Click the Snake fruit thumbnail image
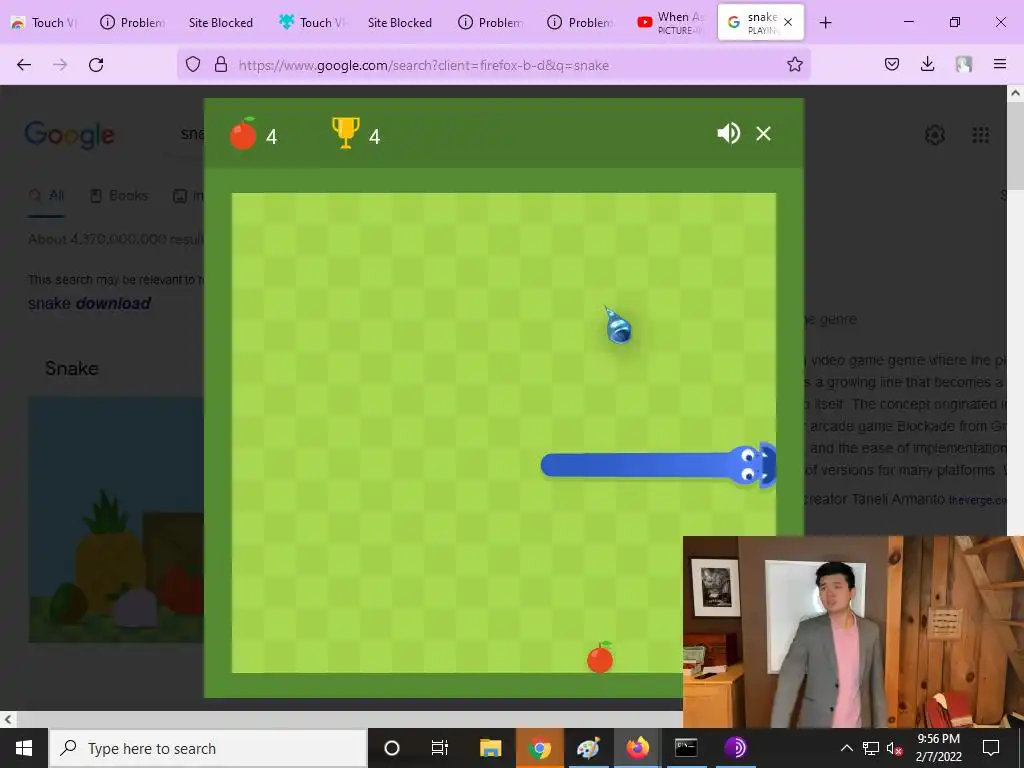The width and height of the screenshot is (1024, 768). pyautogui.click(x=116, y=520)
